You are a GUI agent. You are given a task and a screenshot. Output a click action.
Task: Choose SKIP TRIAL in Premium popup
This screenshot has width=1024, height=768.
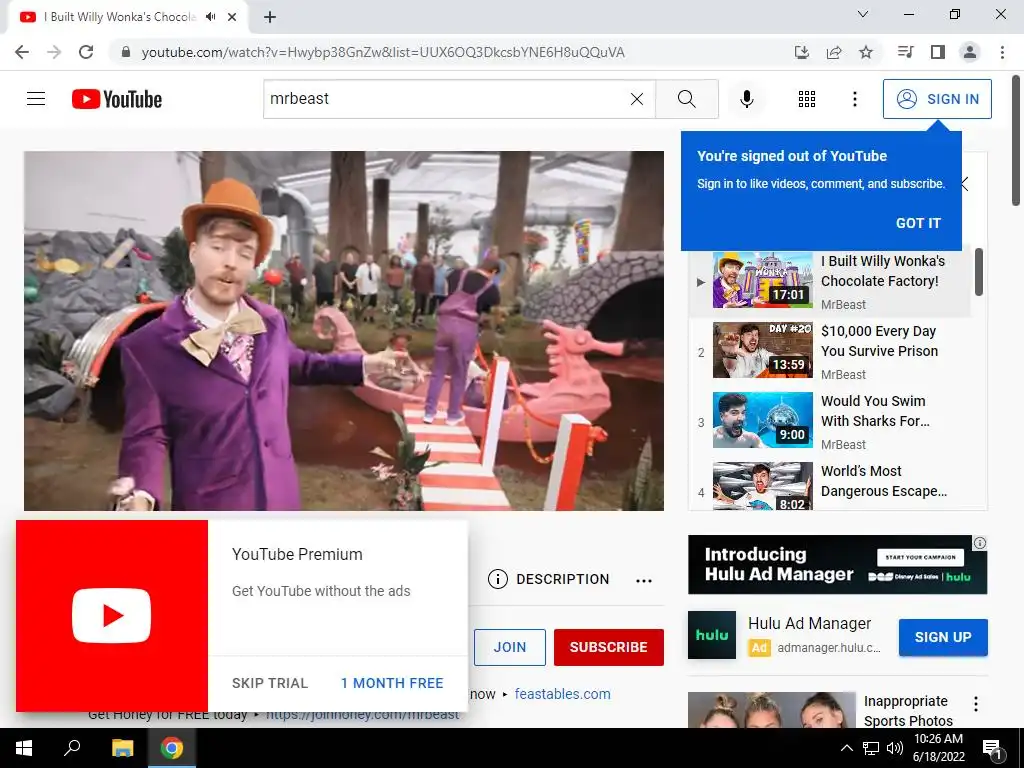point(270,683)
